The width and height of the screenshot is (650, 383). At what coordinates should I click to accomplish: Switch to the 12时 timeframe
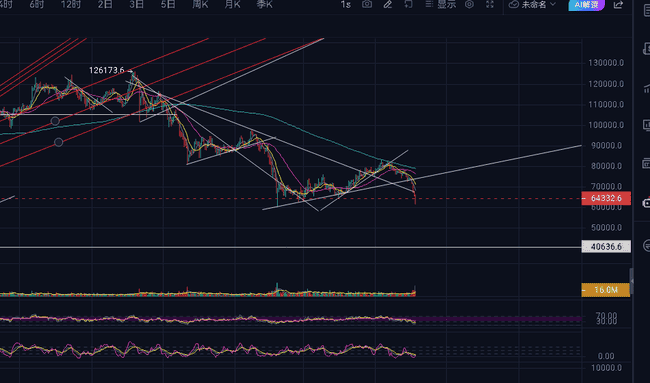tap(71, 5)
